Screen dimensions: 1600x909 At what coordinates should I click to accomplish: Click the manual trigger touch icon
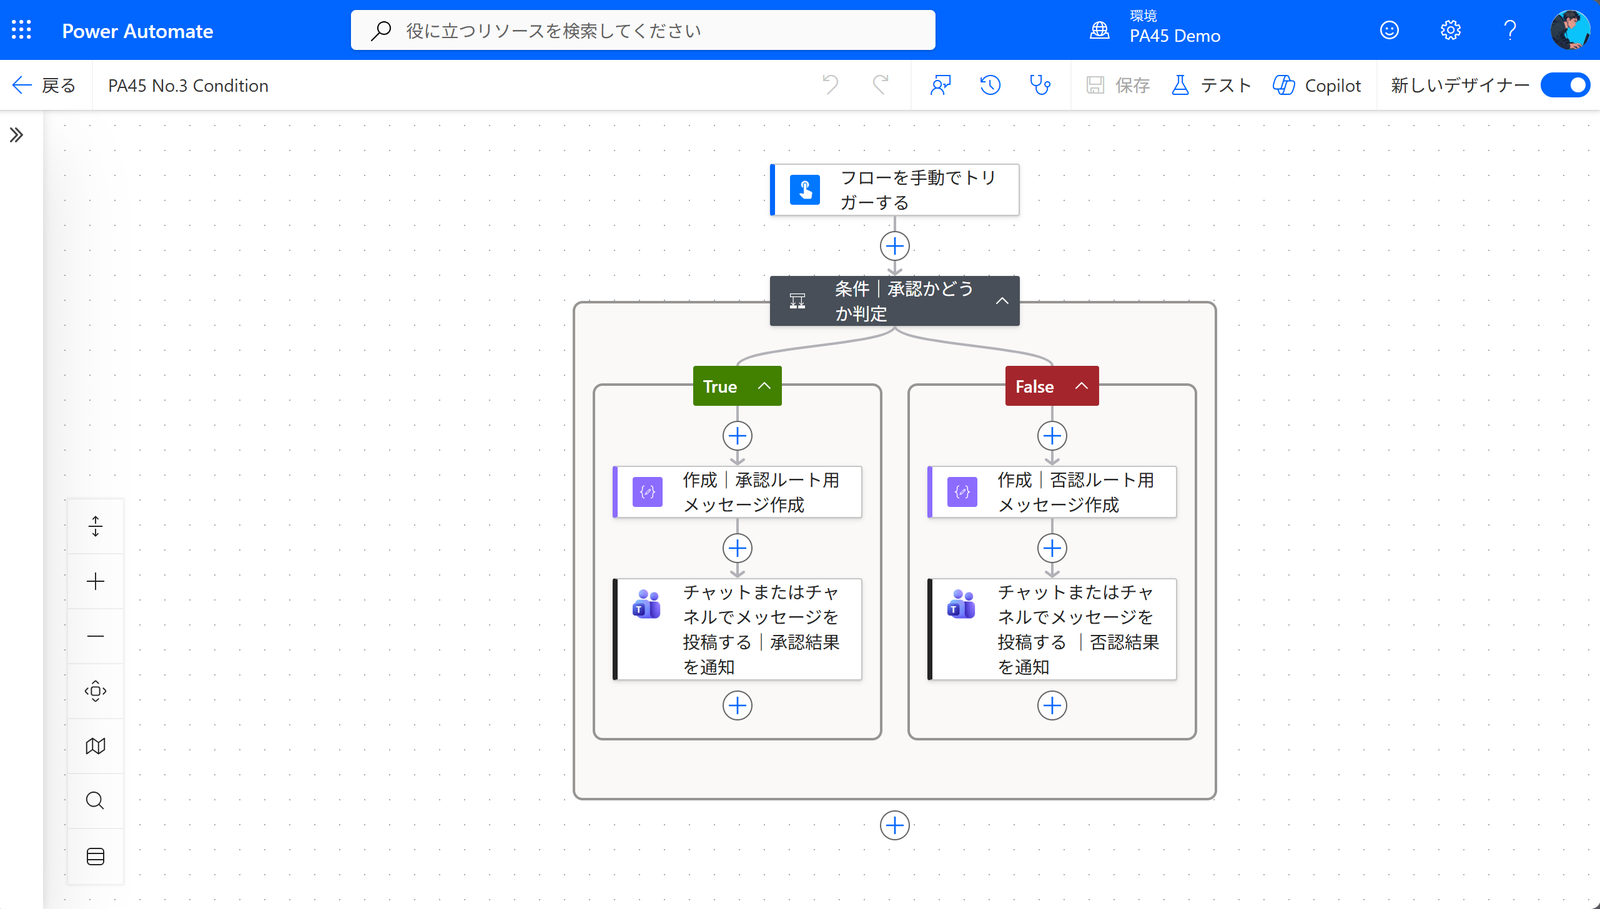pos(805,190)
